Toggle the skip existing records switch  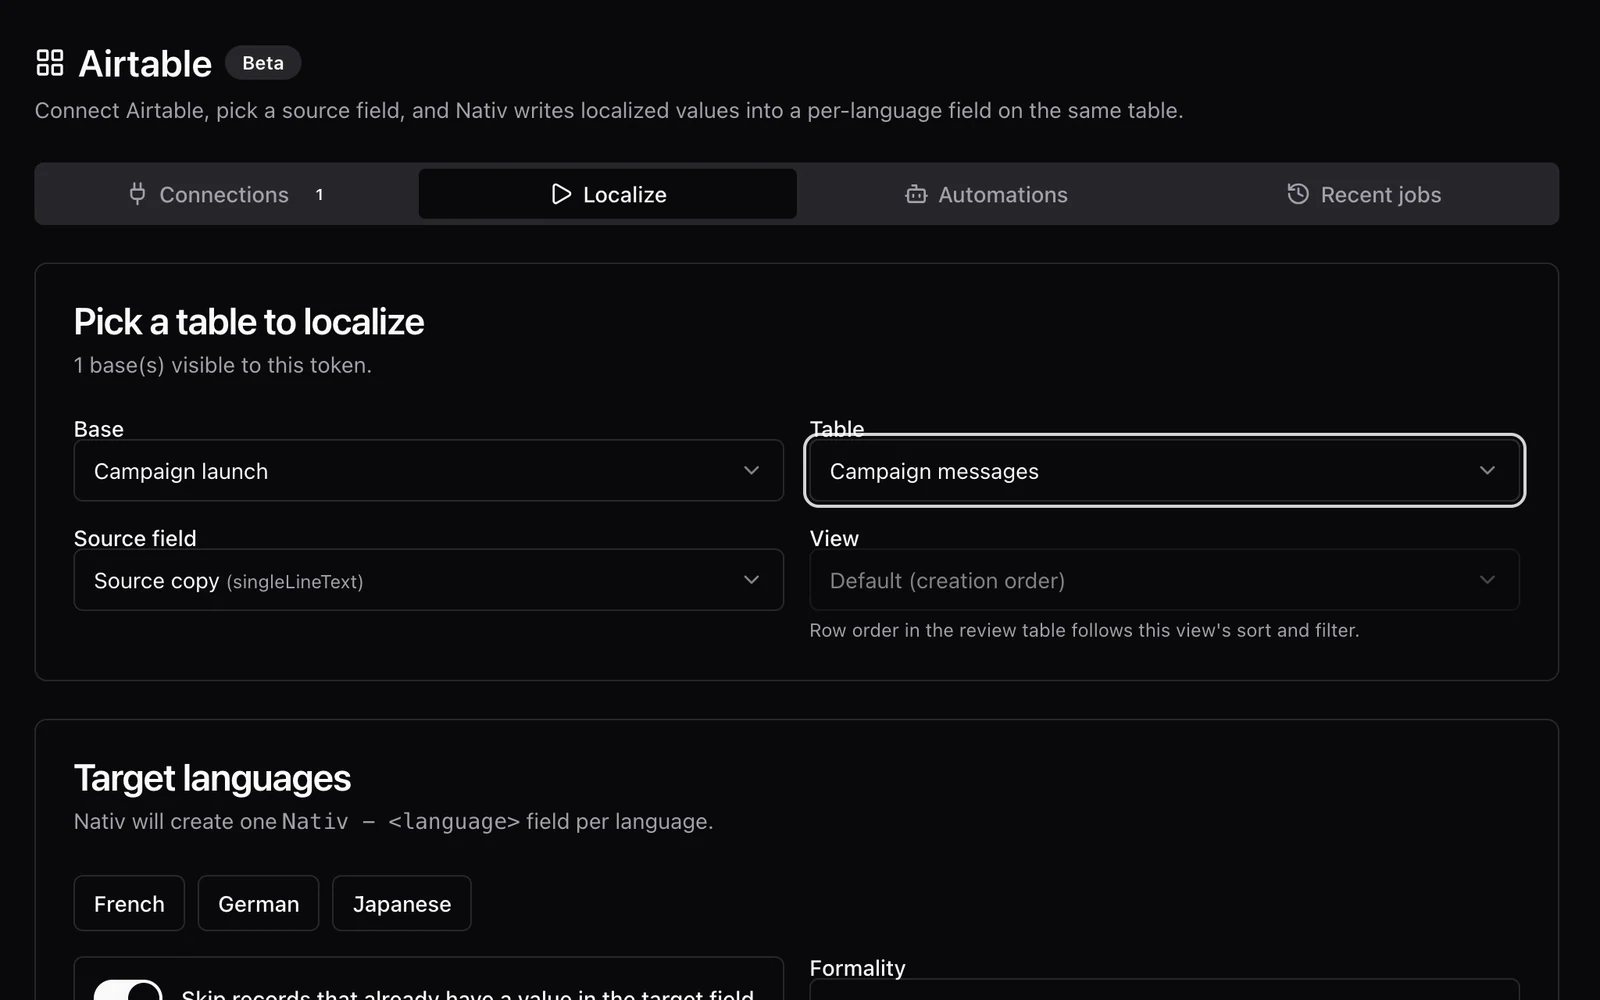point(128,990)
